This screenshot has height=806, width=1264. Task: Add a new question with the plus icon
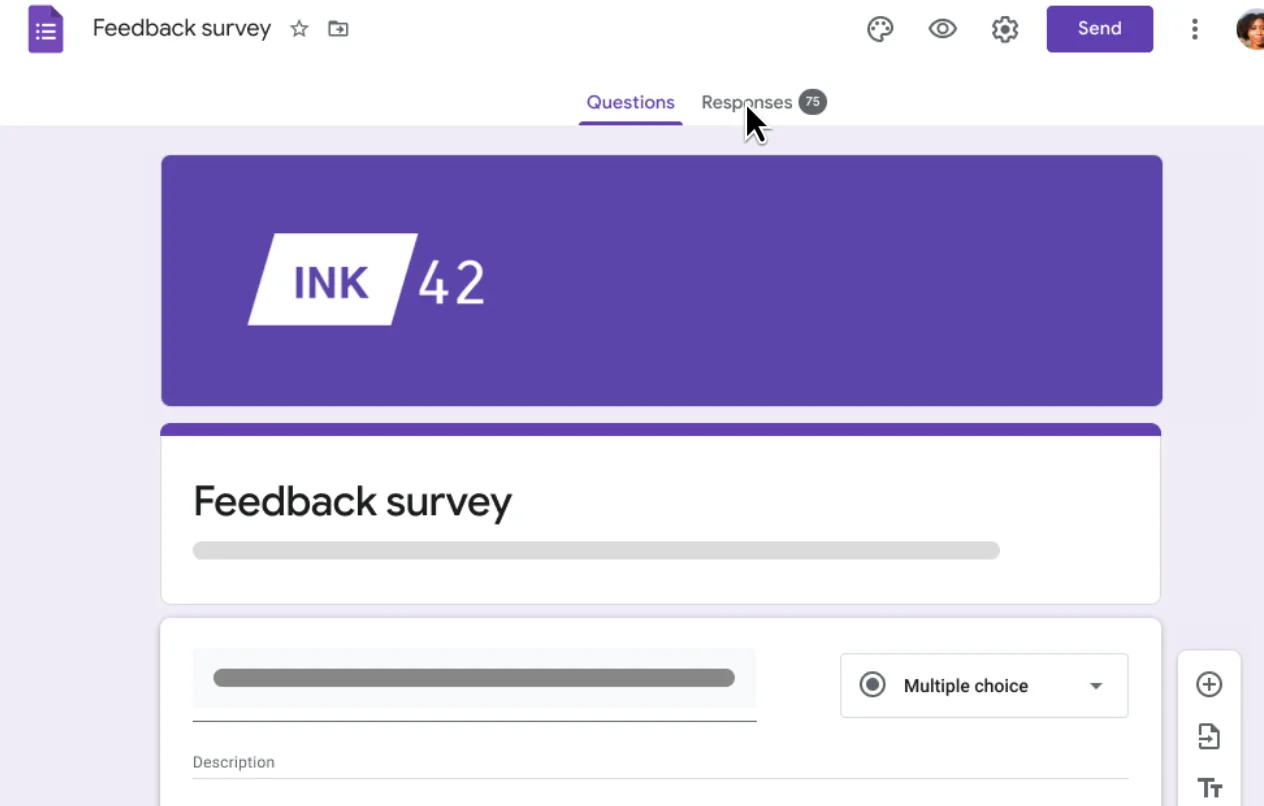coord(1209,684)
